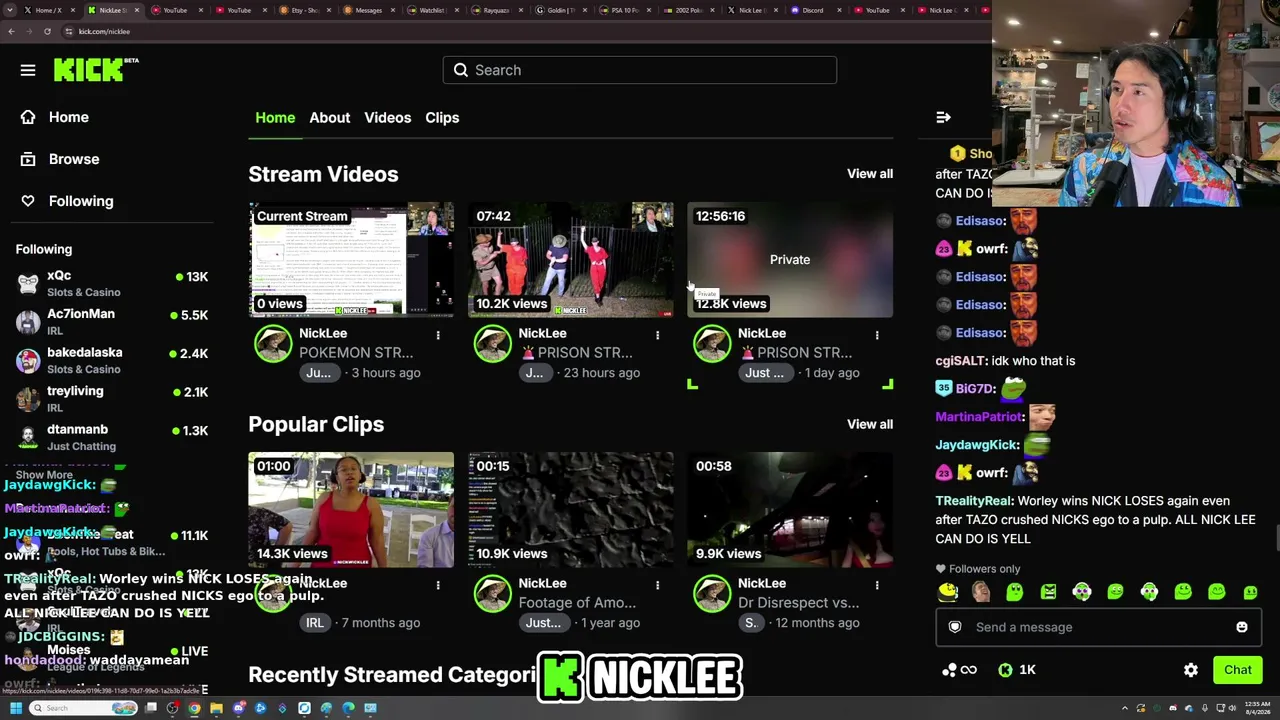
Task: Open options for Dr Disrespect clip
Action: (877, 584)
